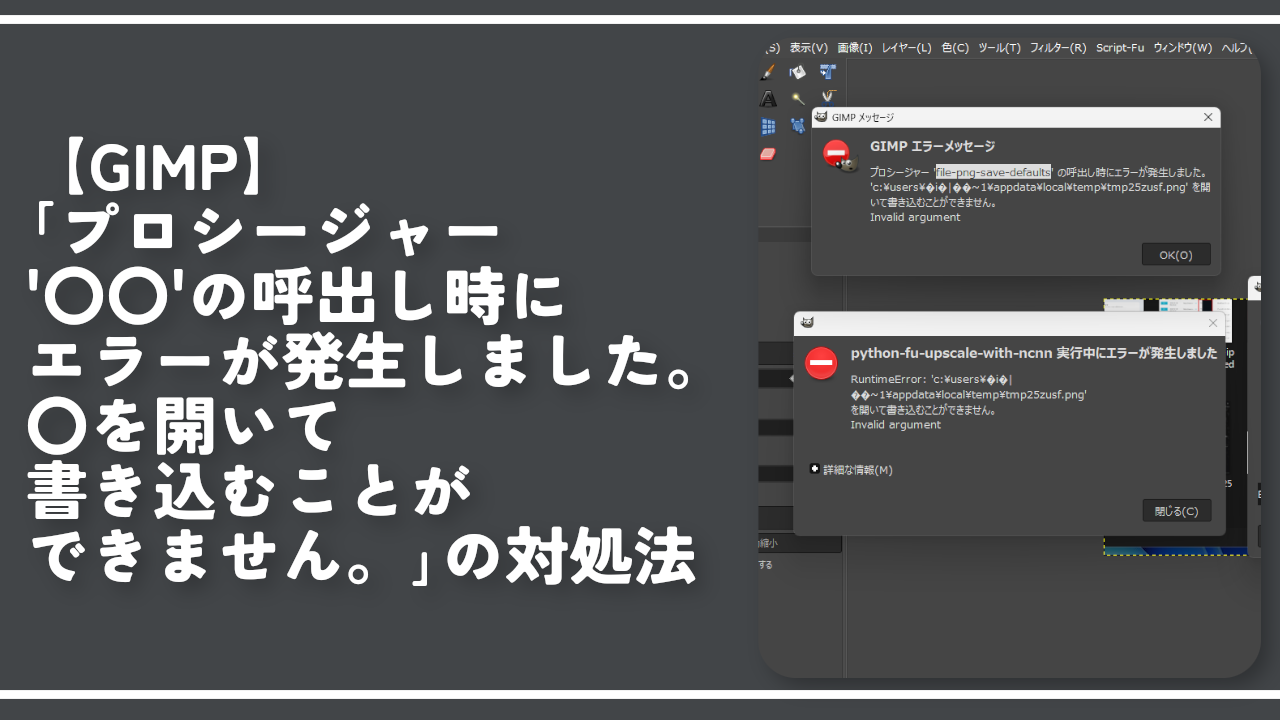Select the Scissors Select tool icon
1280x720 pixels.
point(827,98)
